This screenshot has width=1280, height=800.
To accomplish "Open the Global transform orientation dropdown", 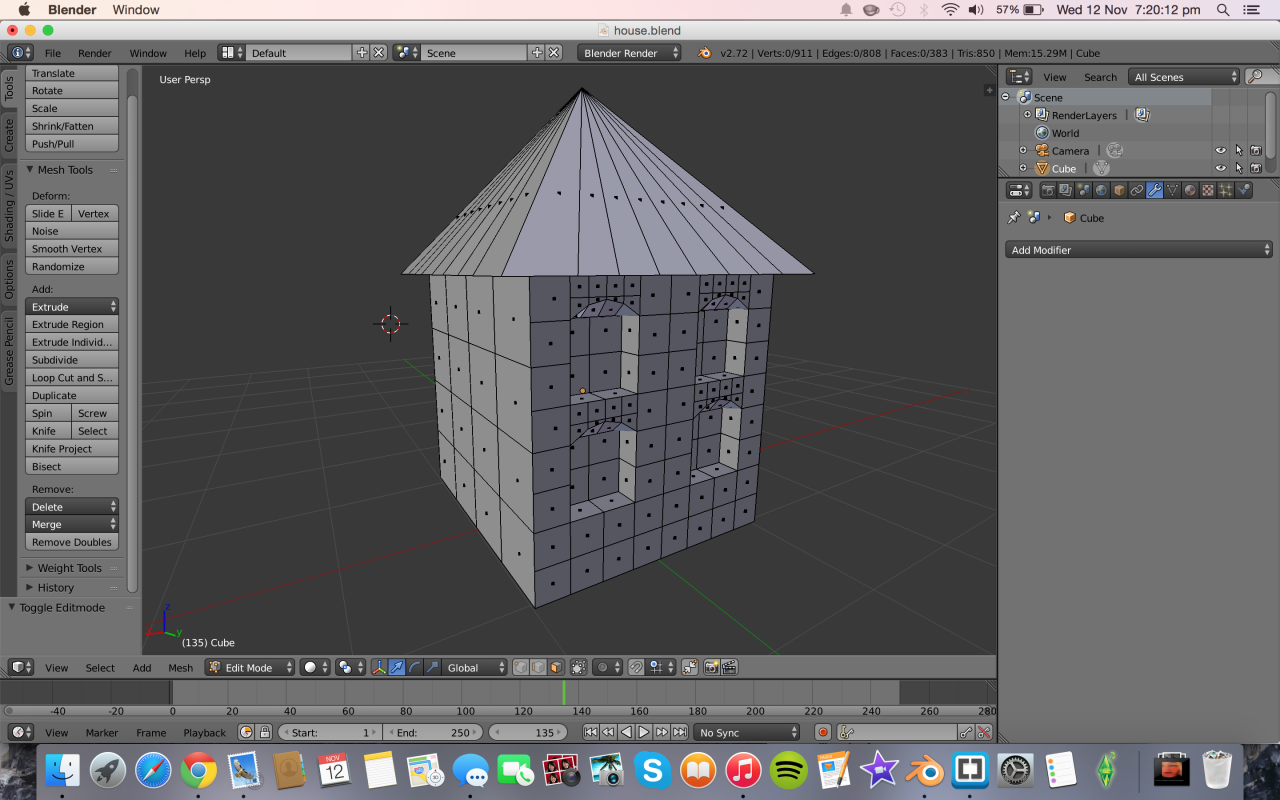I will [x=475, y=667].
